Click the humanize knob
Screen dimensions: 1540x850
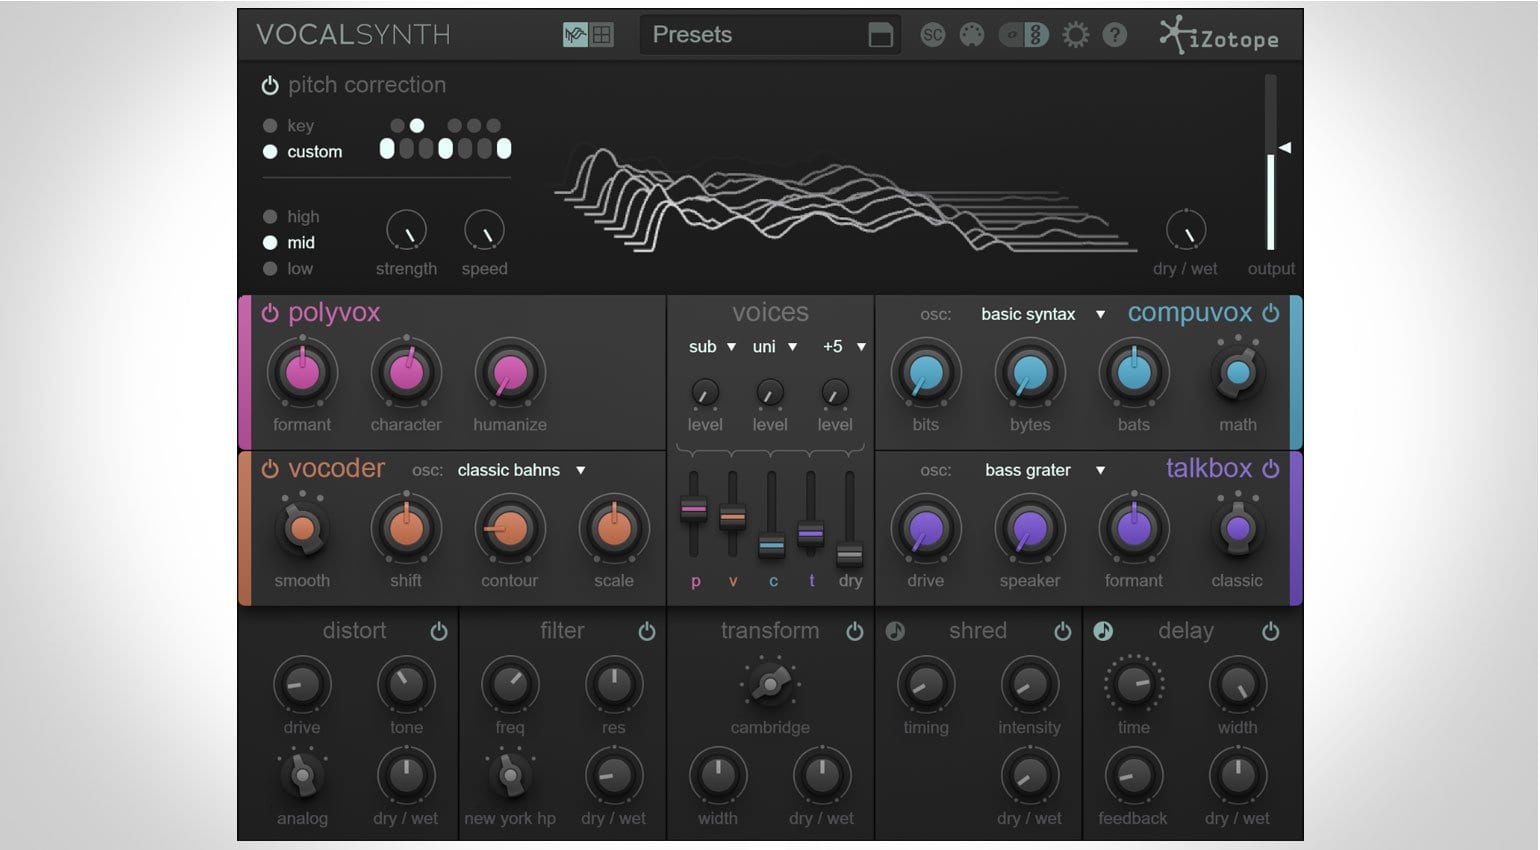click(x=510, y=373)
